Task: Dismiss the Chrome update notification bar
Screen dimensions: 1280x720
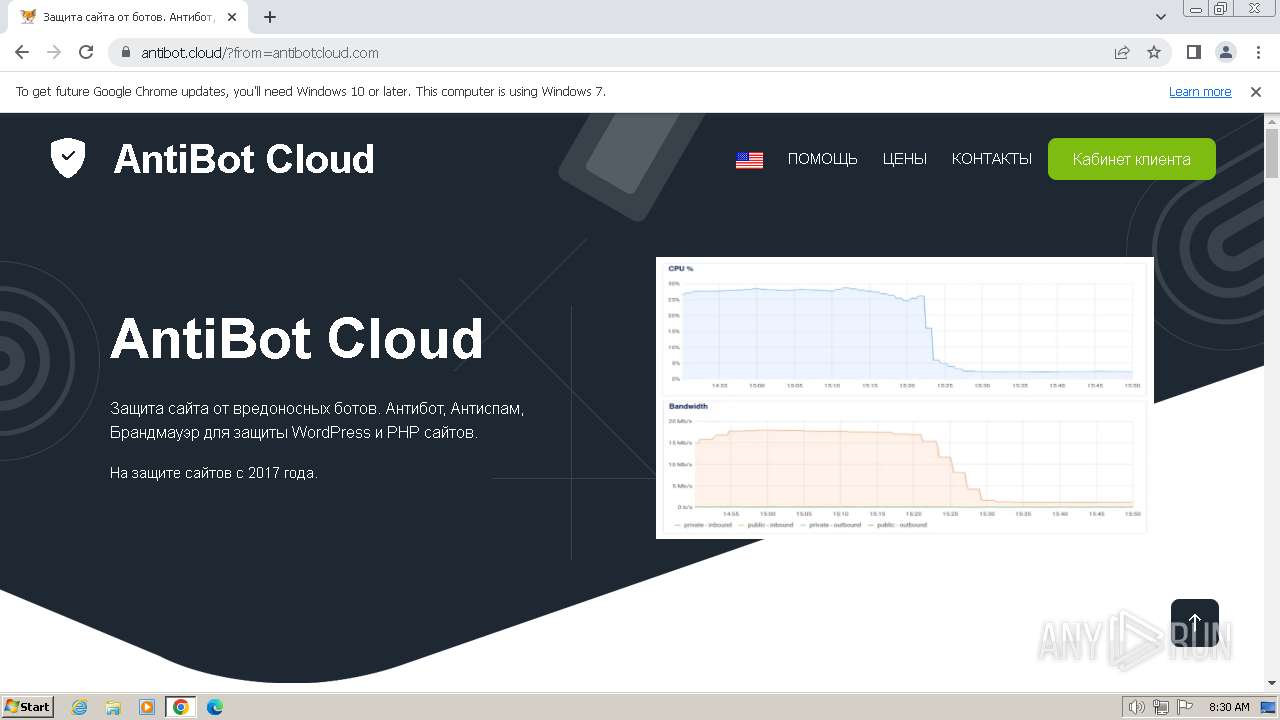Action: click(x=1256, y=92)
